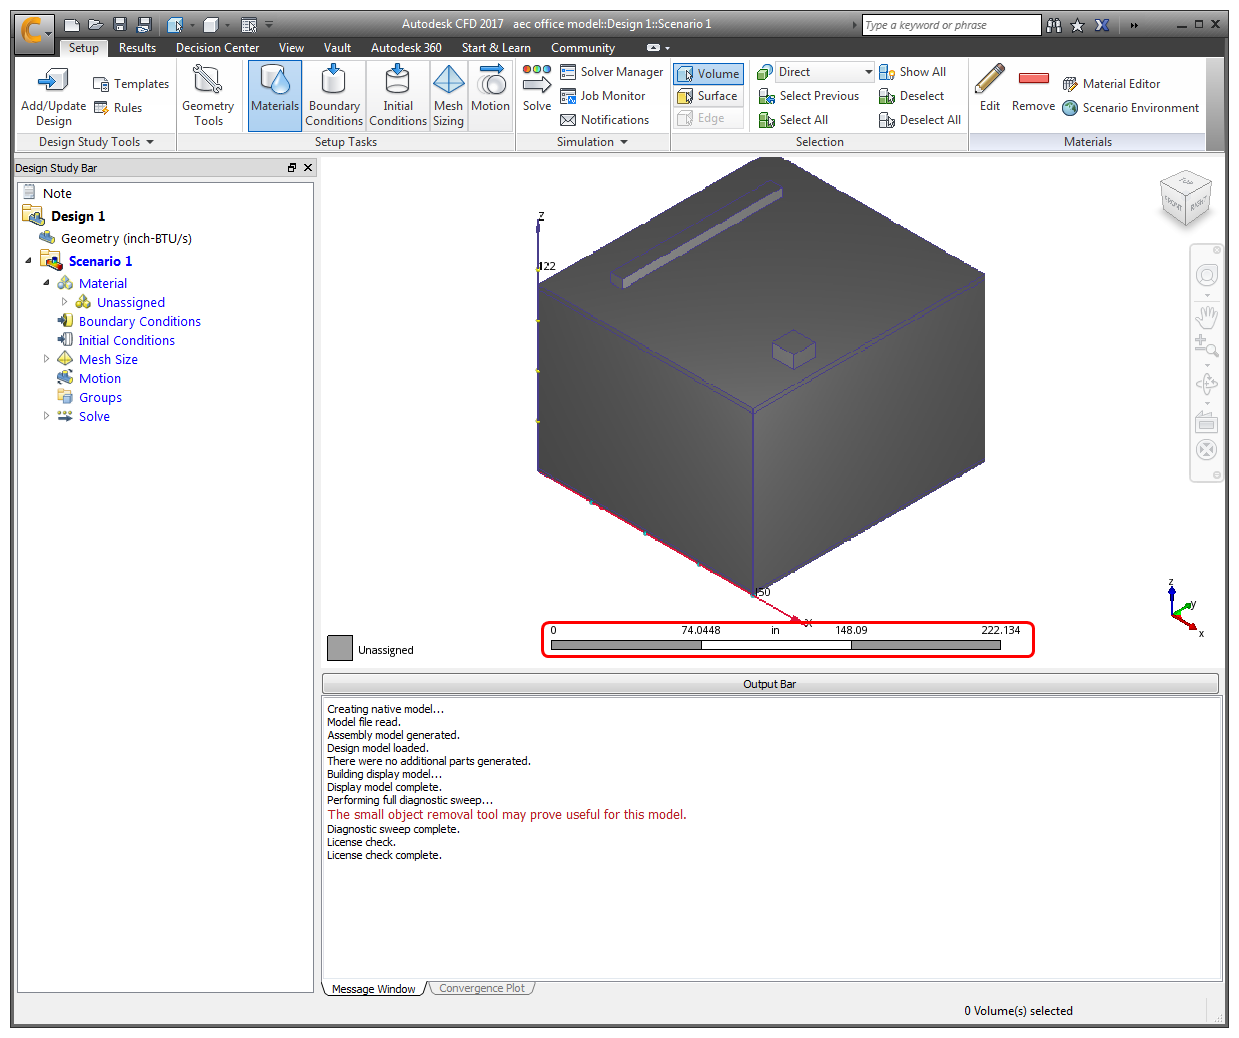Click Deselect All button

[920, 120]
